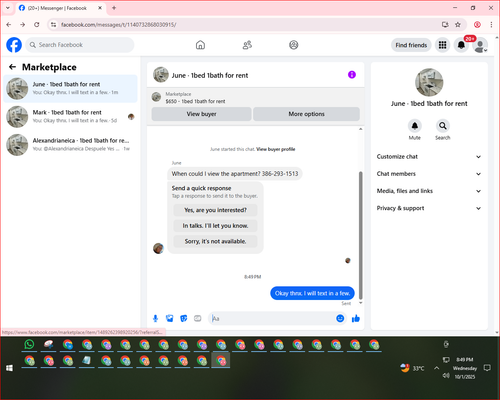500x400 pixels.
Task: Attach a photo with the image icon
Action: [x=170, y=319]
